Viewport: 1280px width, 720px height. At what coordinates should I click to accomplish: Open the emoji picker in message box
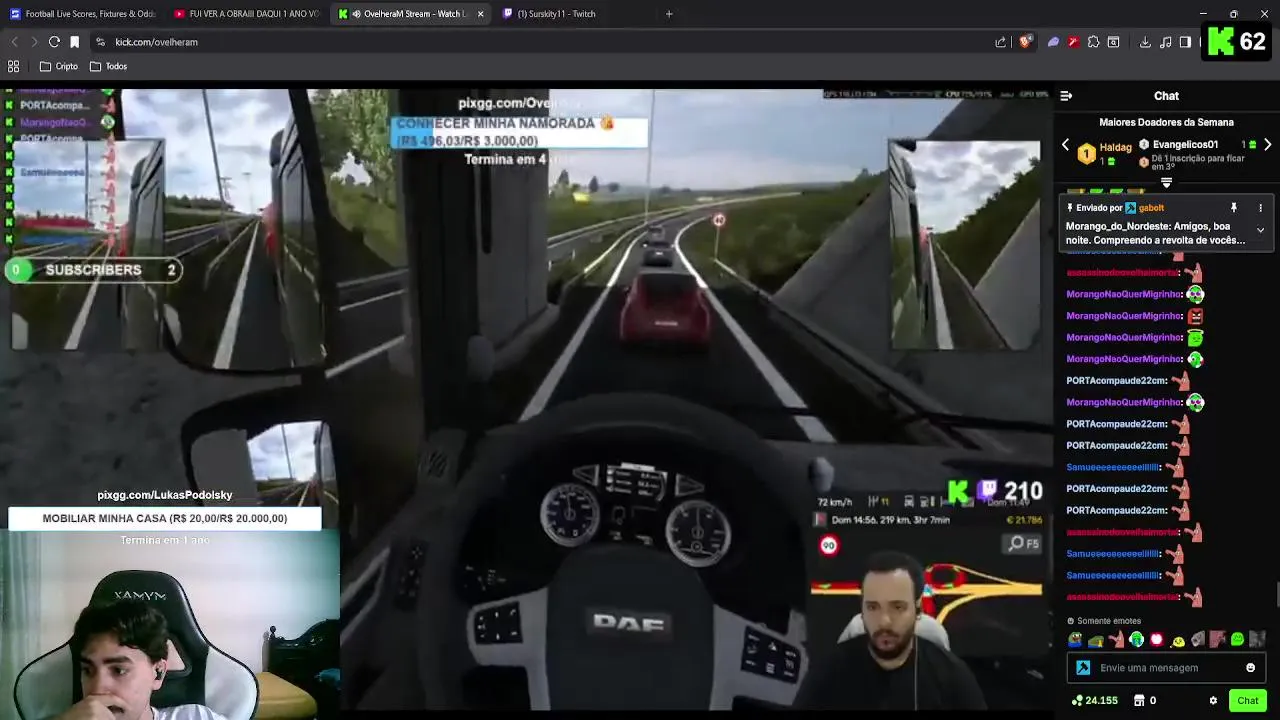click(x=1250, y=668)
